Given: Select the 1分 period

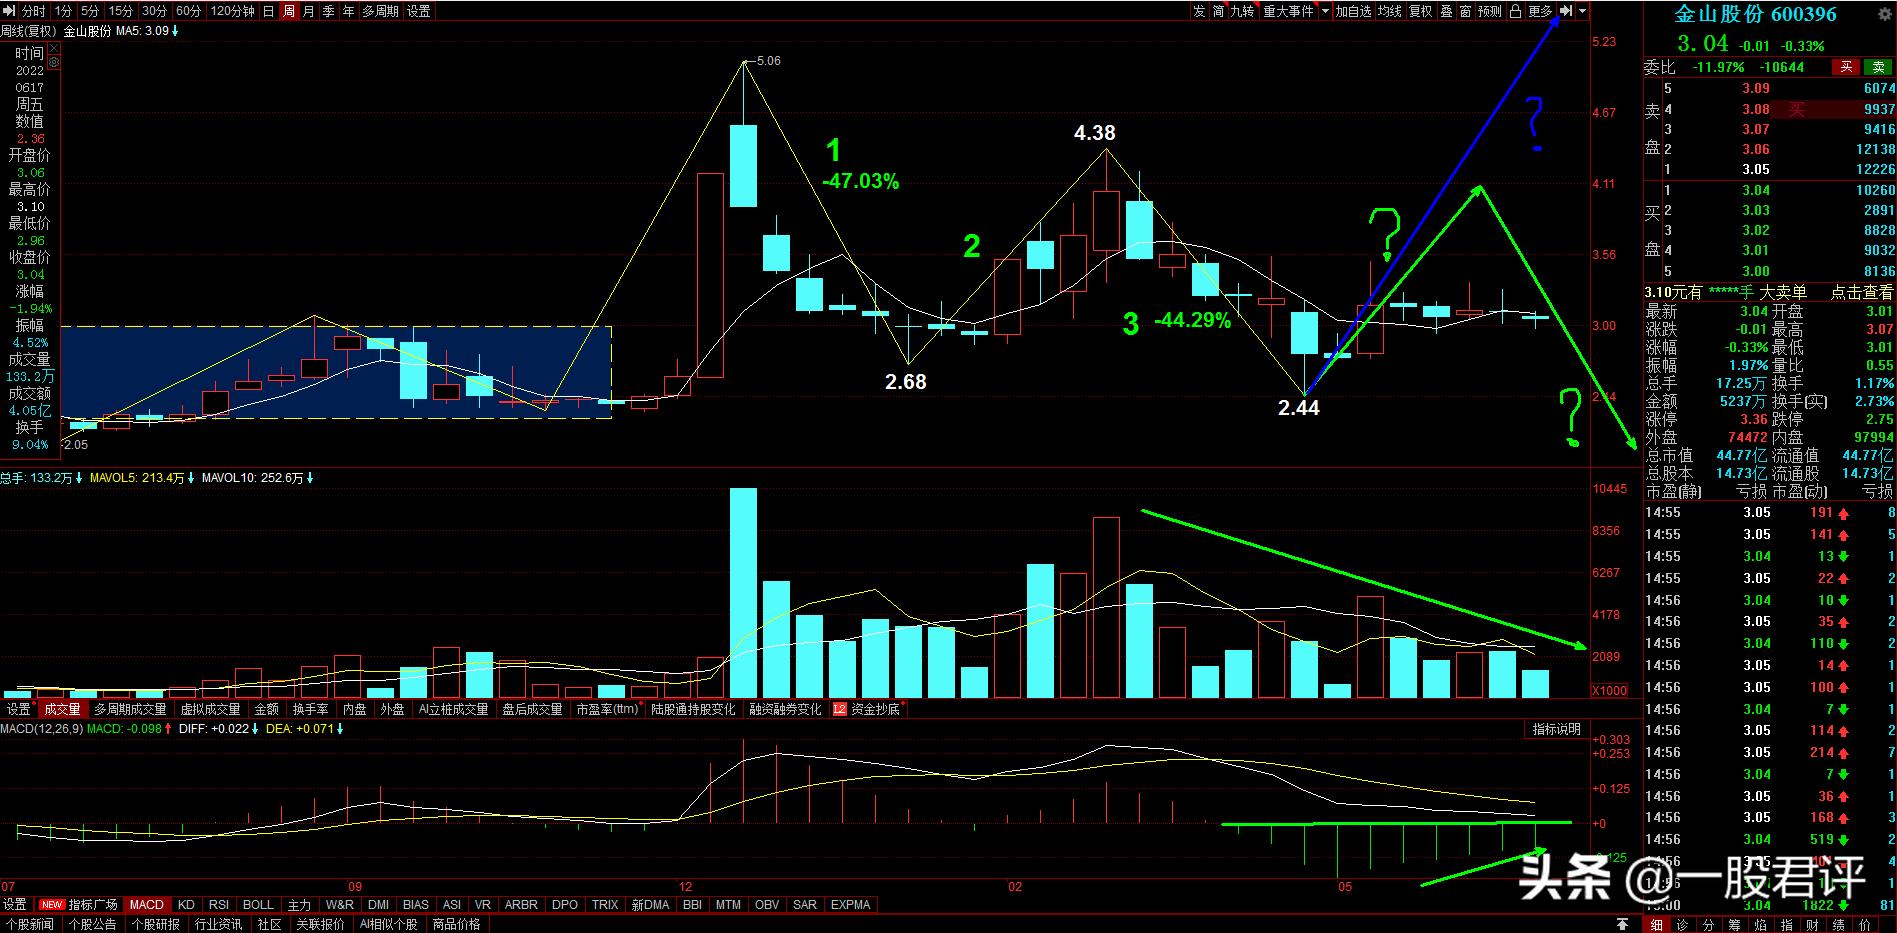Looking at the screenshot, I should coord(63,11).
